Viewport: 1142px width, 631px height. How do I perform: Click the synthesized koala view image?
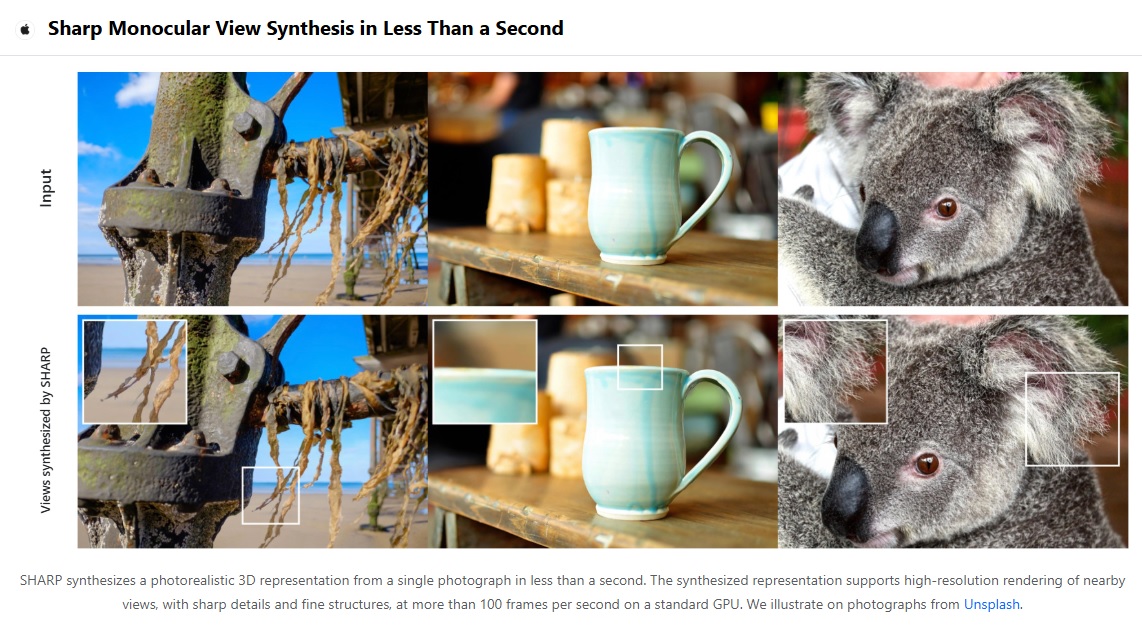pyautogui.click(x=953, y=431)
